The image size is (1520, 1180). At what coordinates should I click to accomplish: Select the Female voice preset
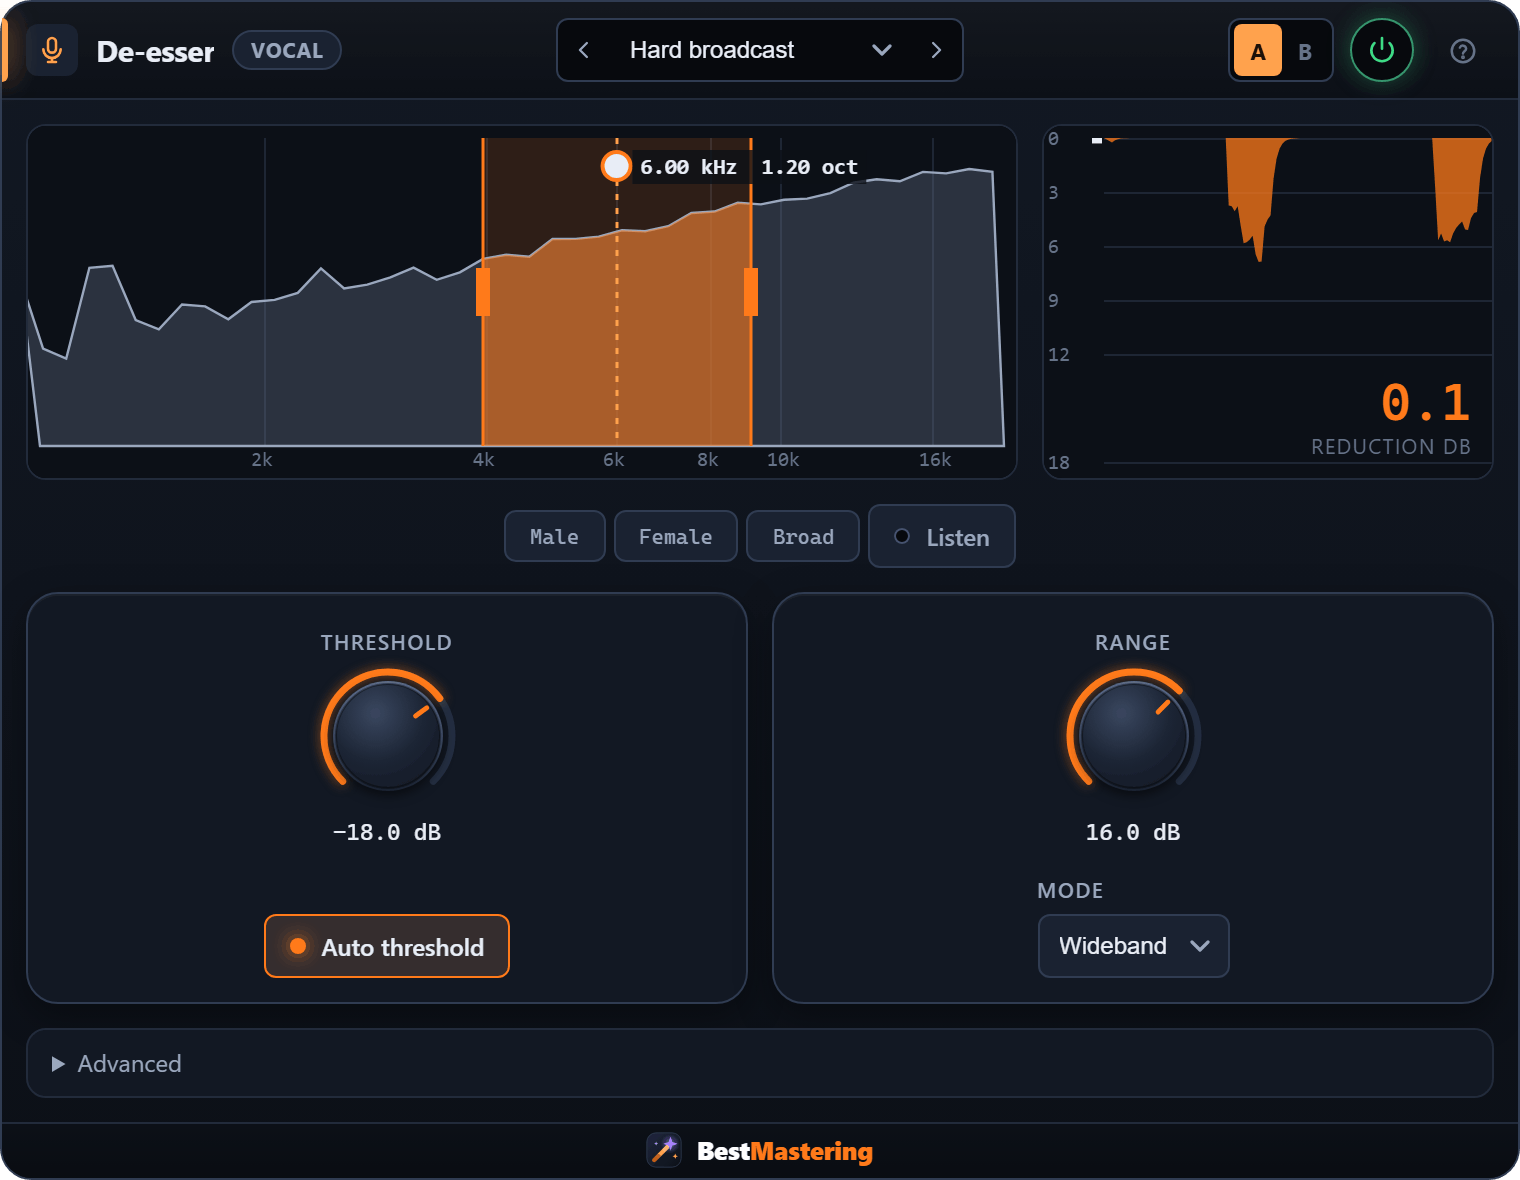tap(676, 536)
